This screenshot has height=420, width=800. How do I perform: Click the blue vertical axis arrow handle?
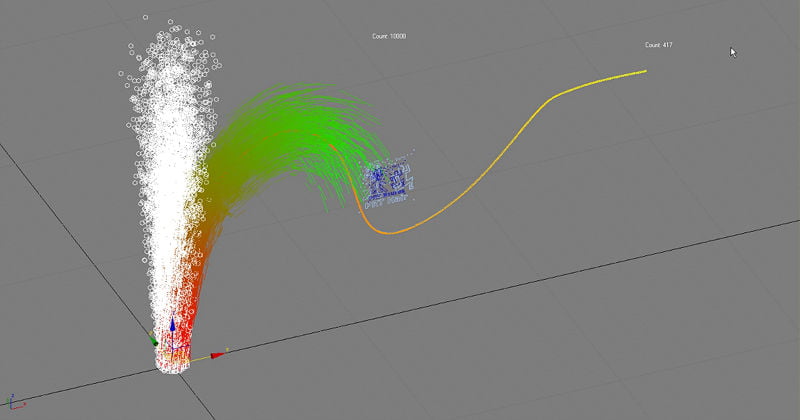pyautogui.click(x=173, y=324)
